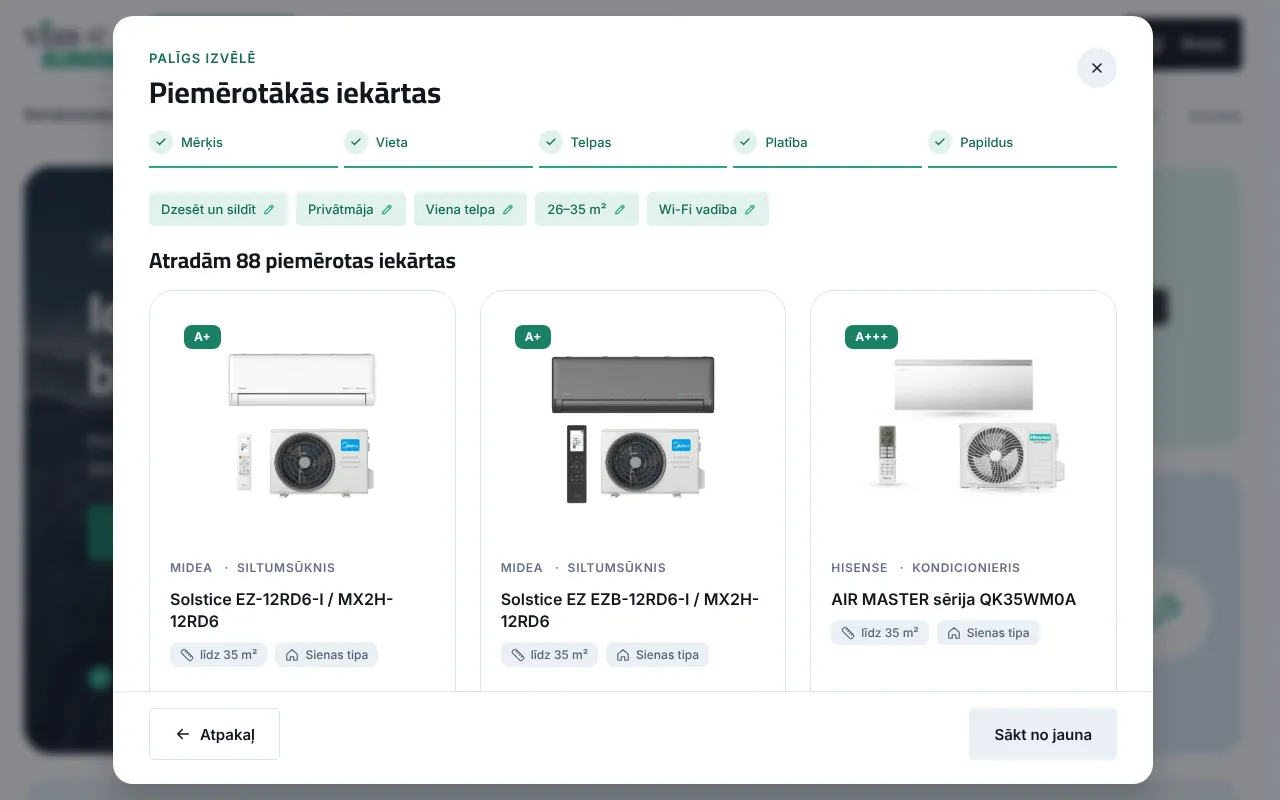Click the A+++ energy class badge
The width and height of the screenshot is (1280, 800).
click(871, 337)
